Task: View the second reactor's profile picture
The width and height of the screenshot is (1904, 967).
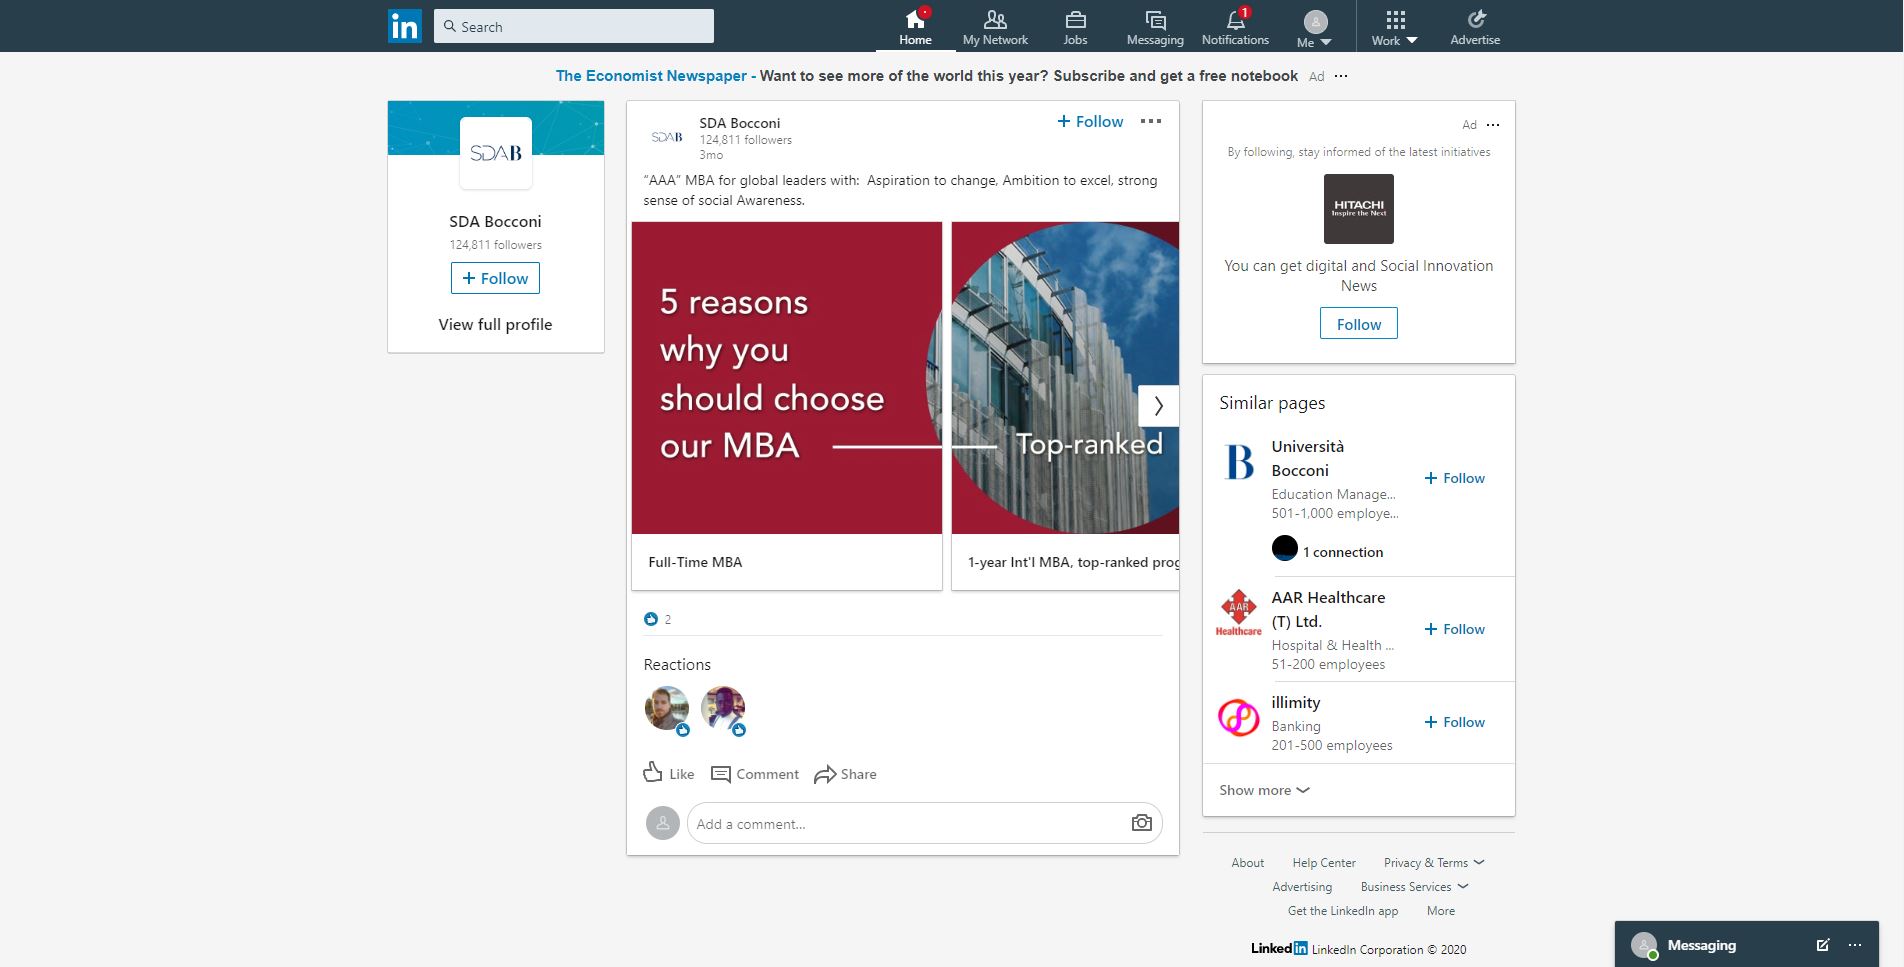Action: coord(723,709)
